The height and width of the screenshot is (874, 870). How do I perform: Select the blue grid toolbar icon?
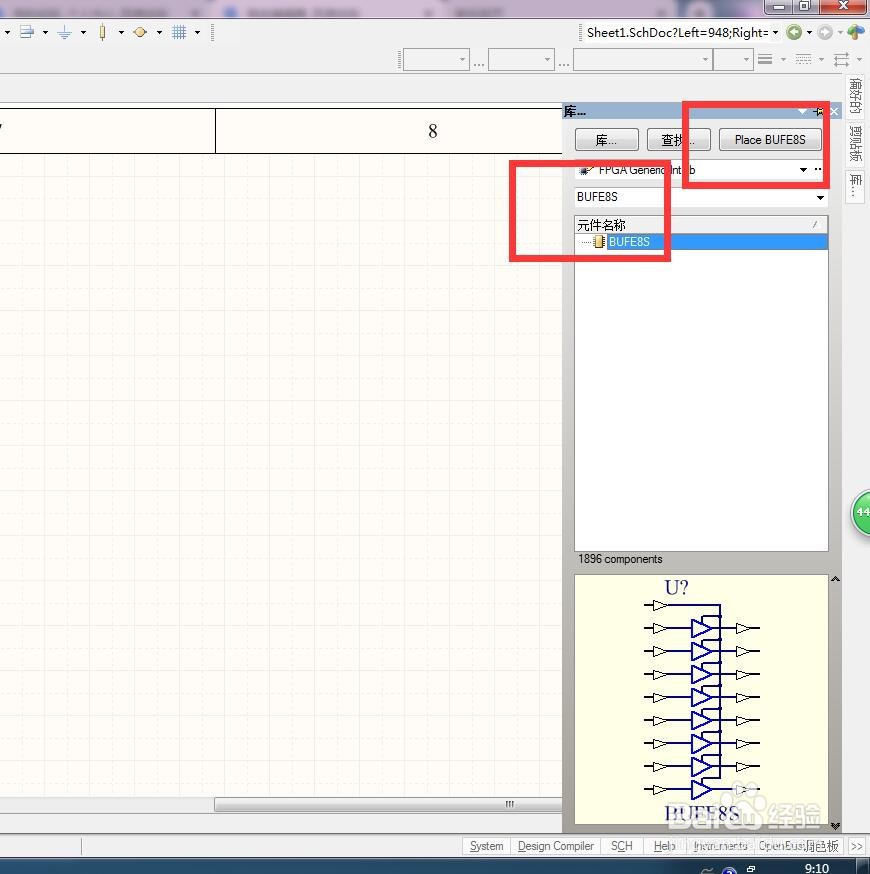coord(179,32)
